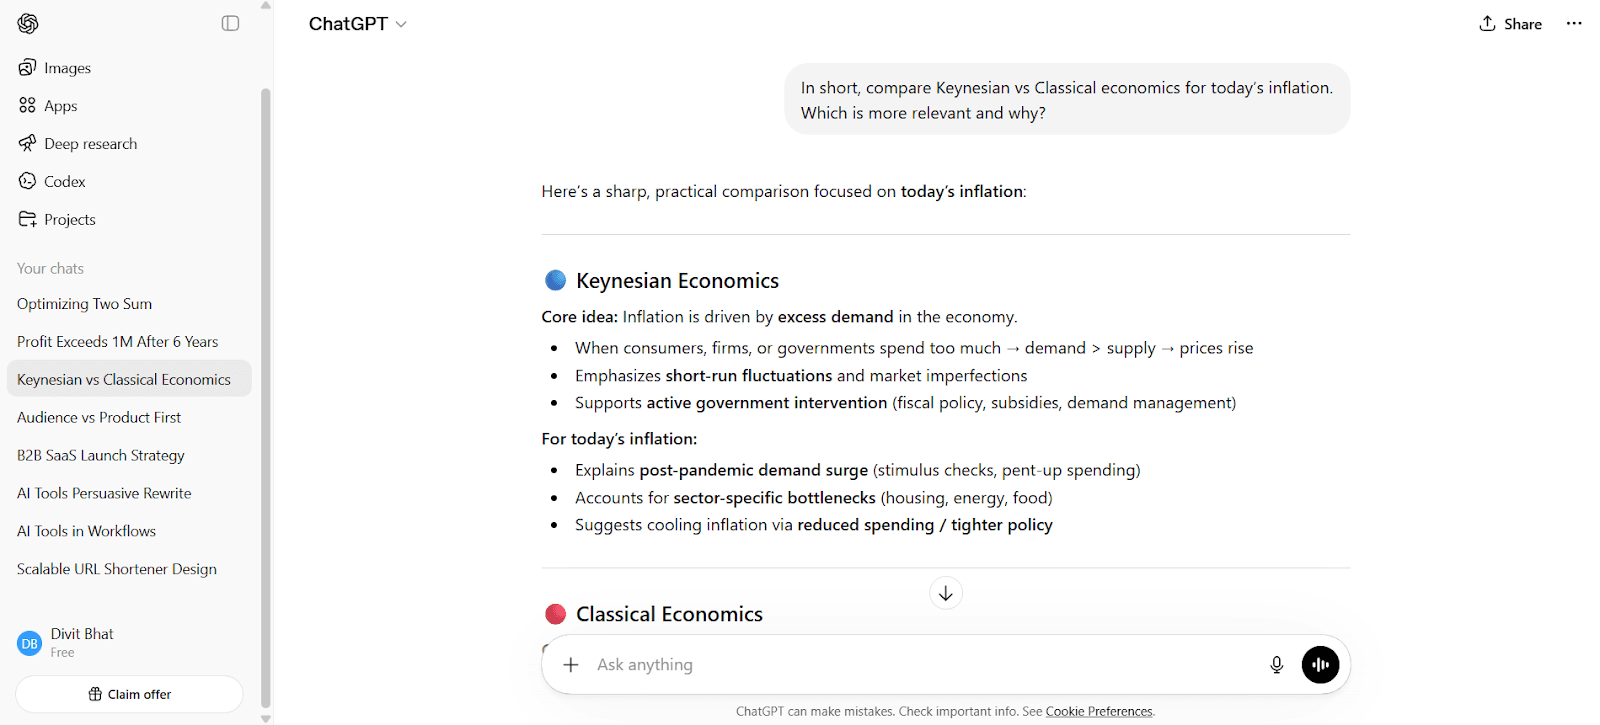
Task: Click the OpenAI logo at top left
Action: coord(28,23)
